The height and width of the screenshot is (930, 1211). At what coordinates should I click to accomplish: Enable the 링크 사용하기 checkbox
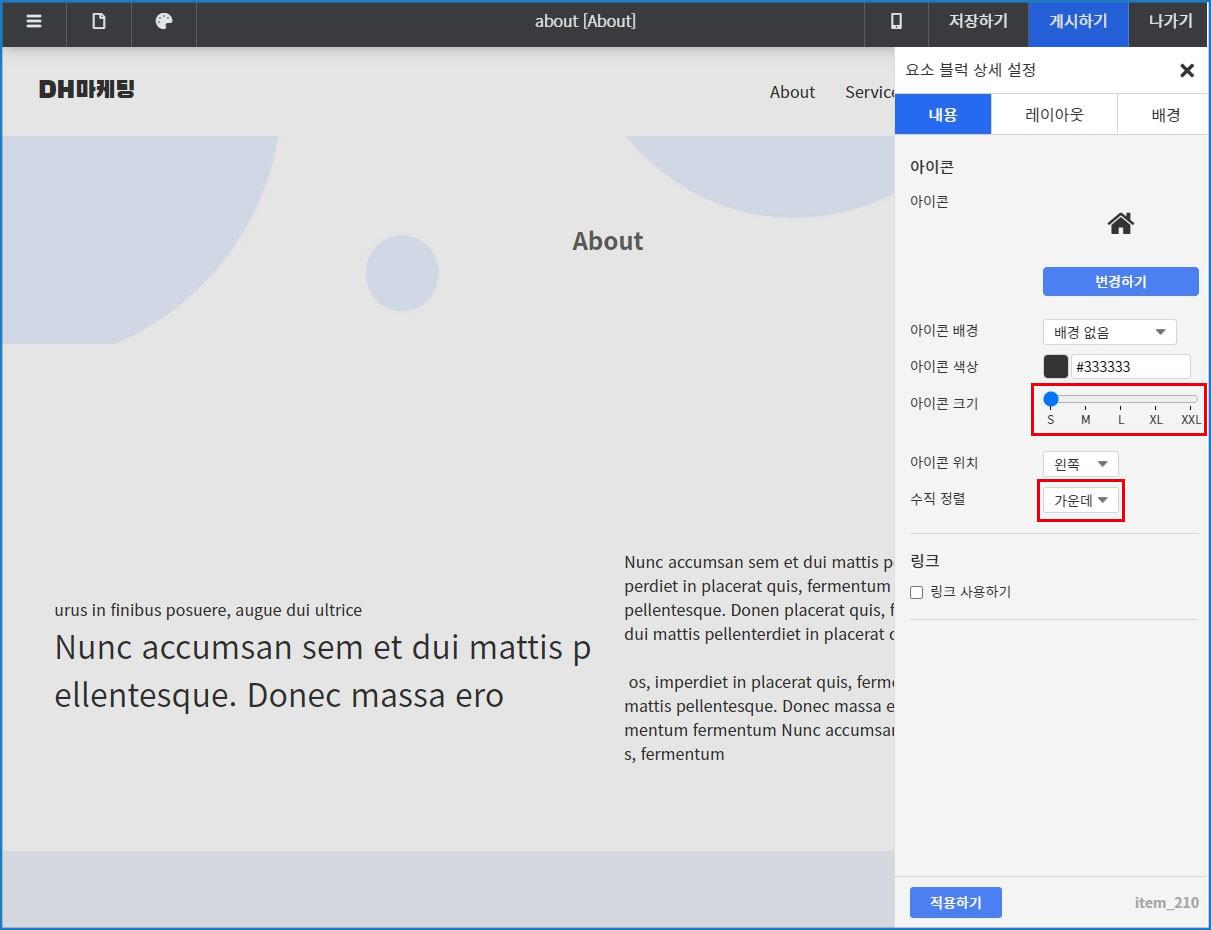[x=916, y=592]
